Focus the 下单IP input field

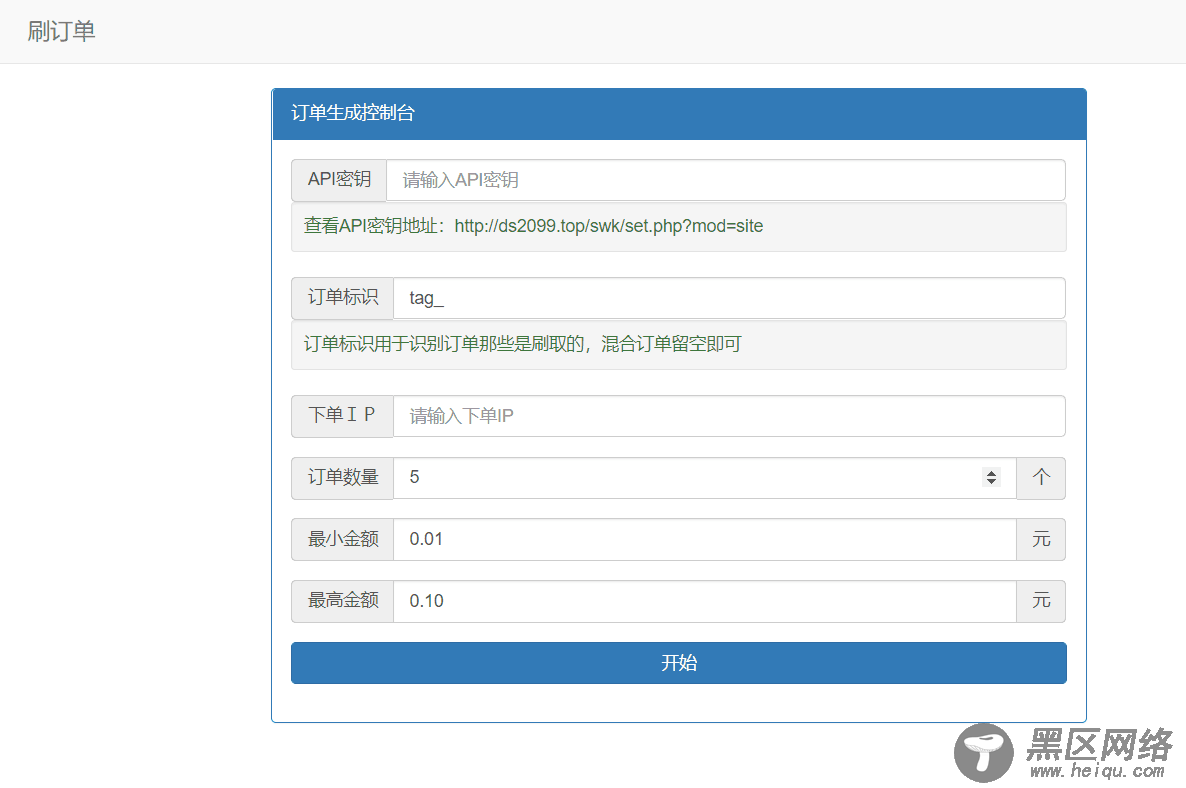coord(729,416)
